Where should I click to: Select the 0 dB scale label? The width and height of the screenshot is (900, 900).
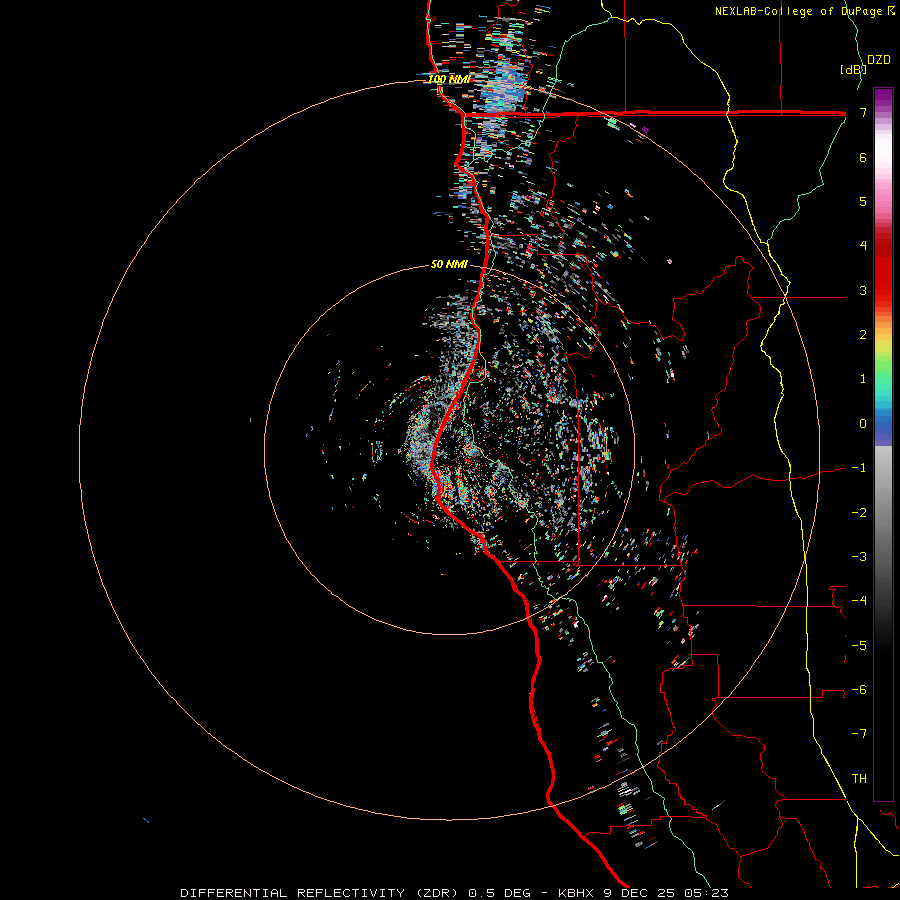coord(863,424)
